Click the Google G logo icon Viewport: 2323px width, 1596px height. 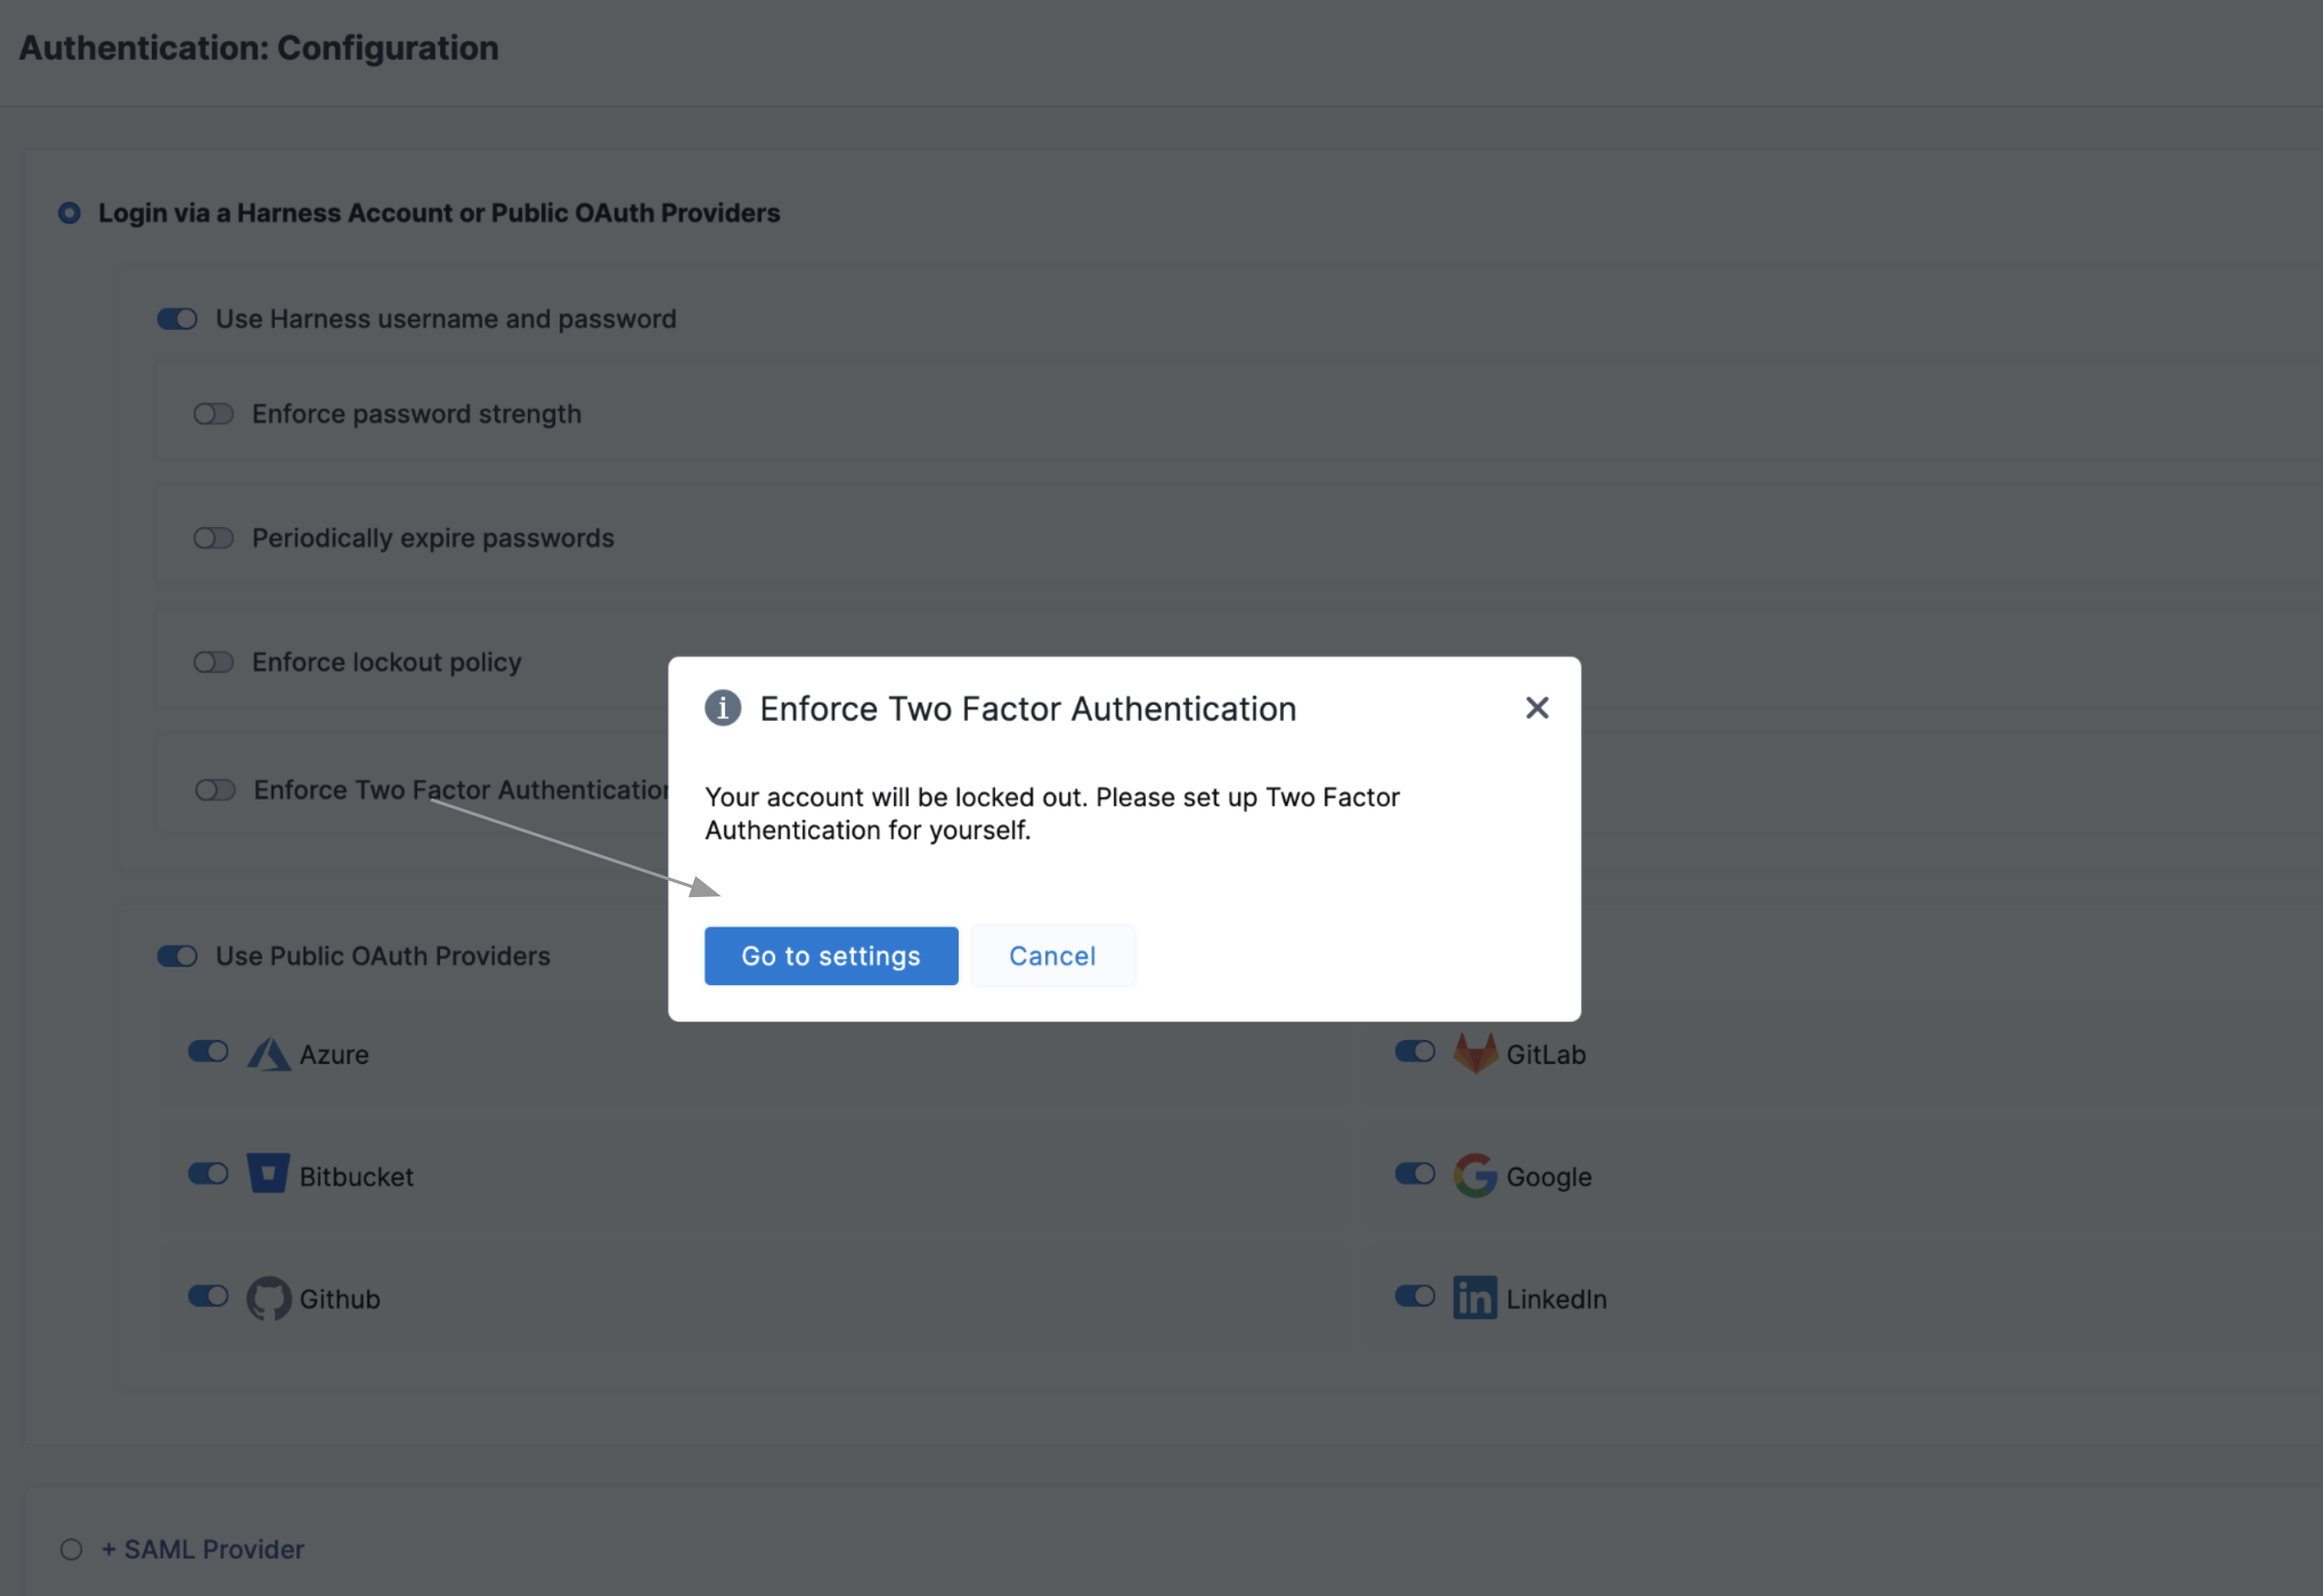(x=1475, y=1176)
